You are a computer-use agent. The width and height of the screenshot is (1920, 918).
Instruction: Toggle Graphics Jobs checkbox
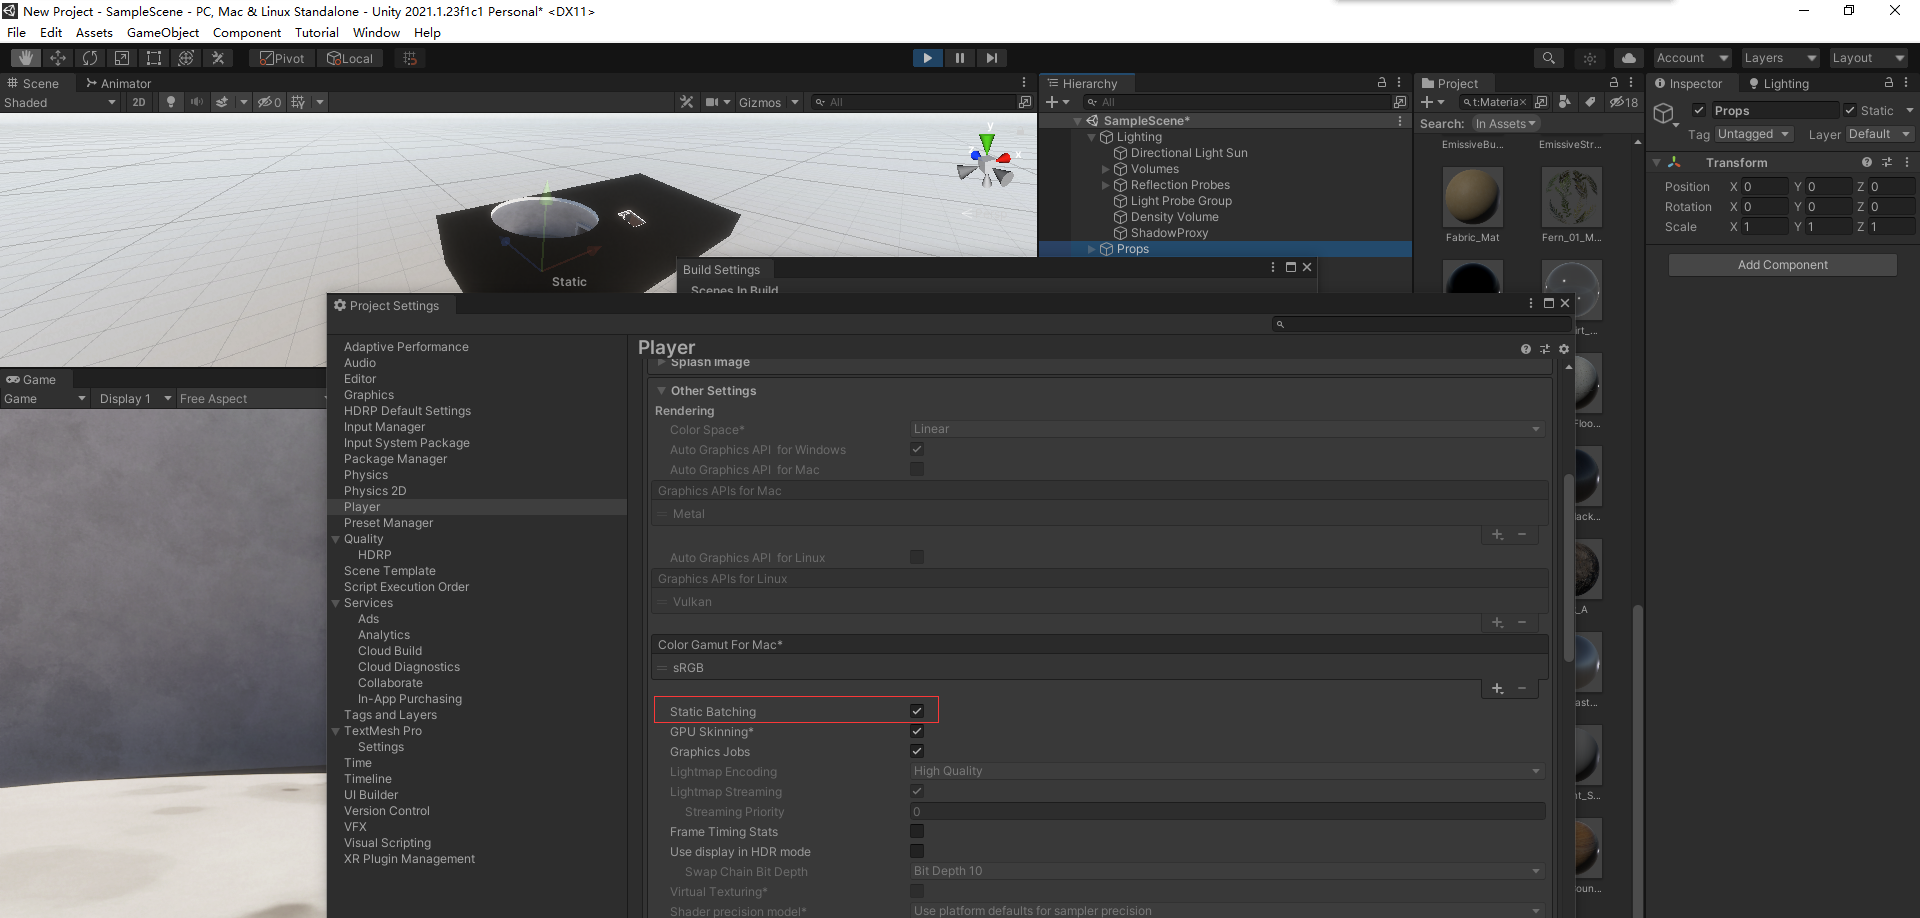click(917, 751)
